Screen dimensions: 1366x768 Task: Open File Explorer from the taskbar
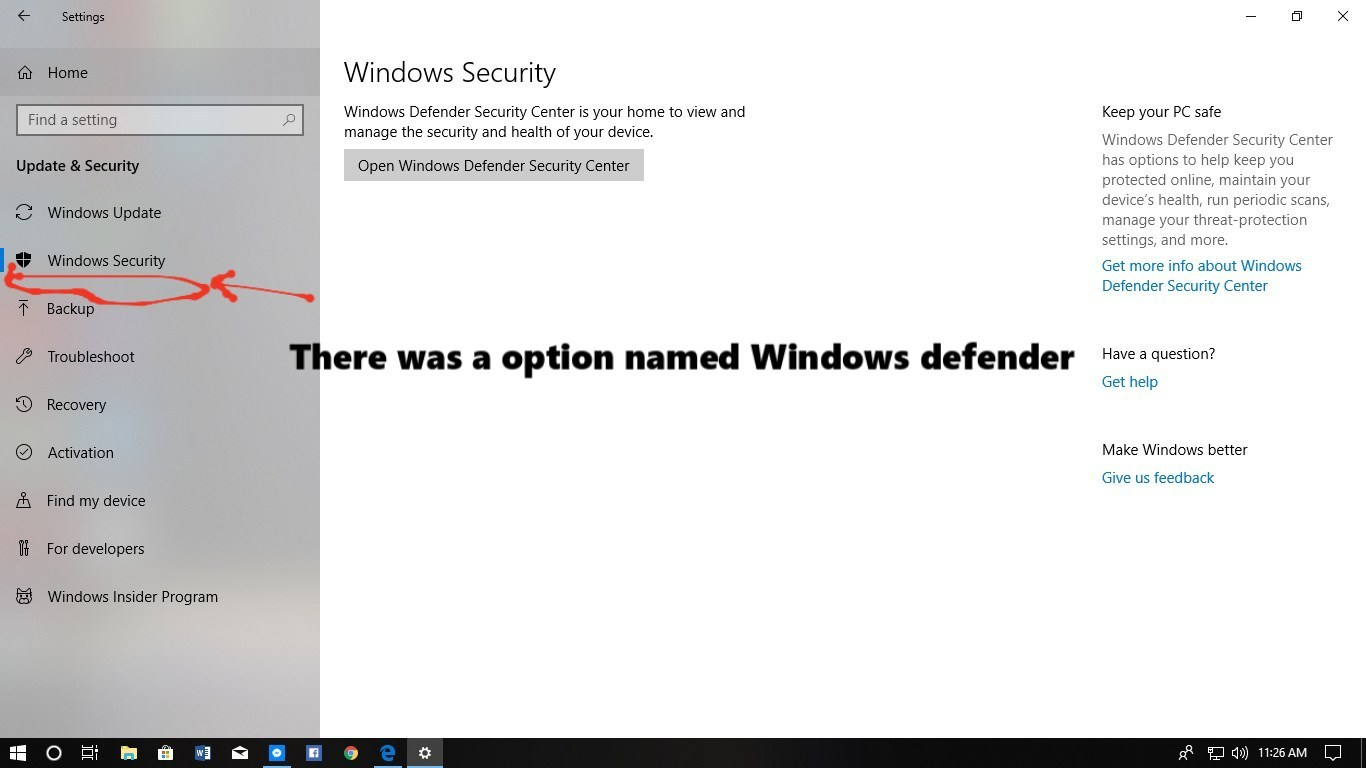(x=128, y=753)
